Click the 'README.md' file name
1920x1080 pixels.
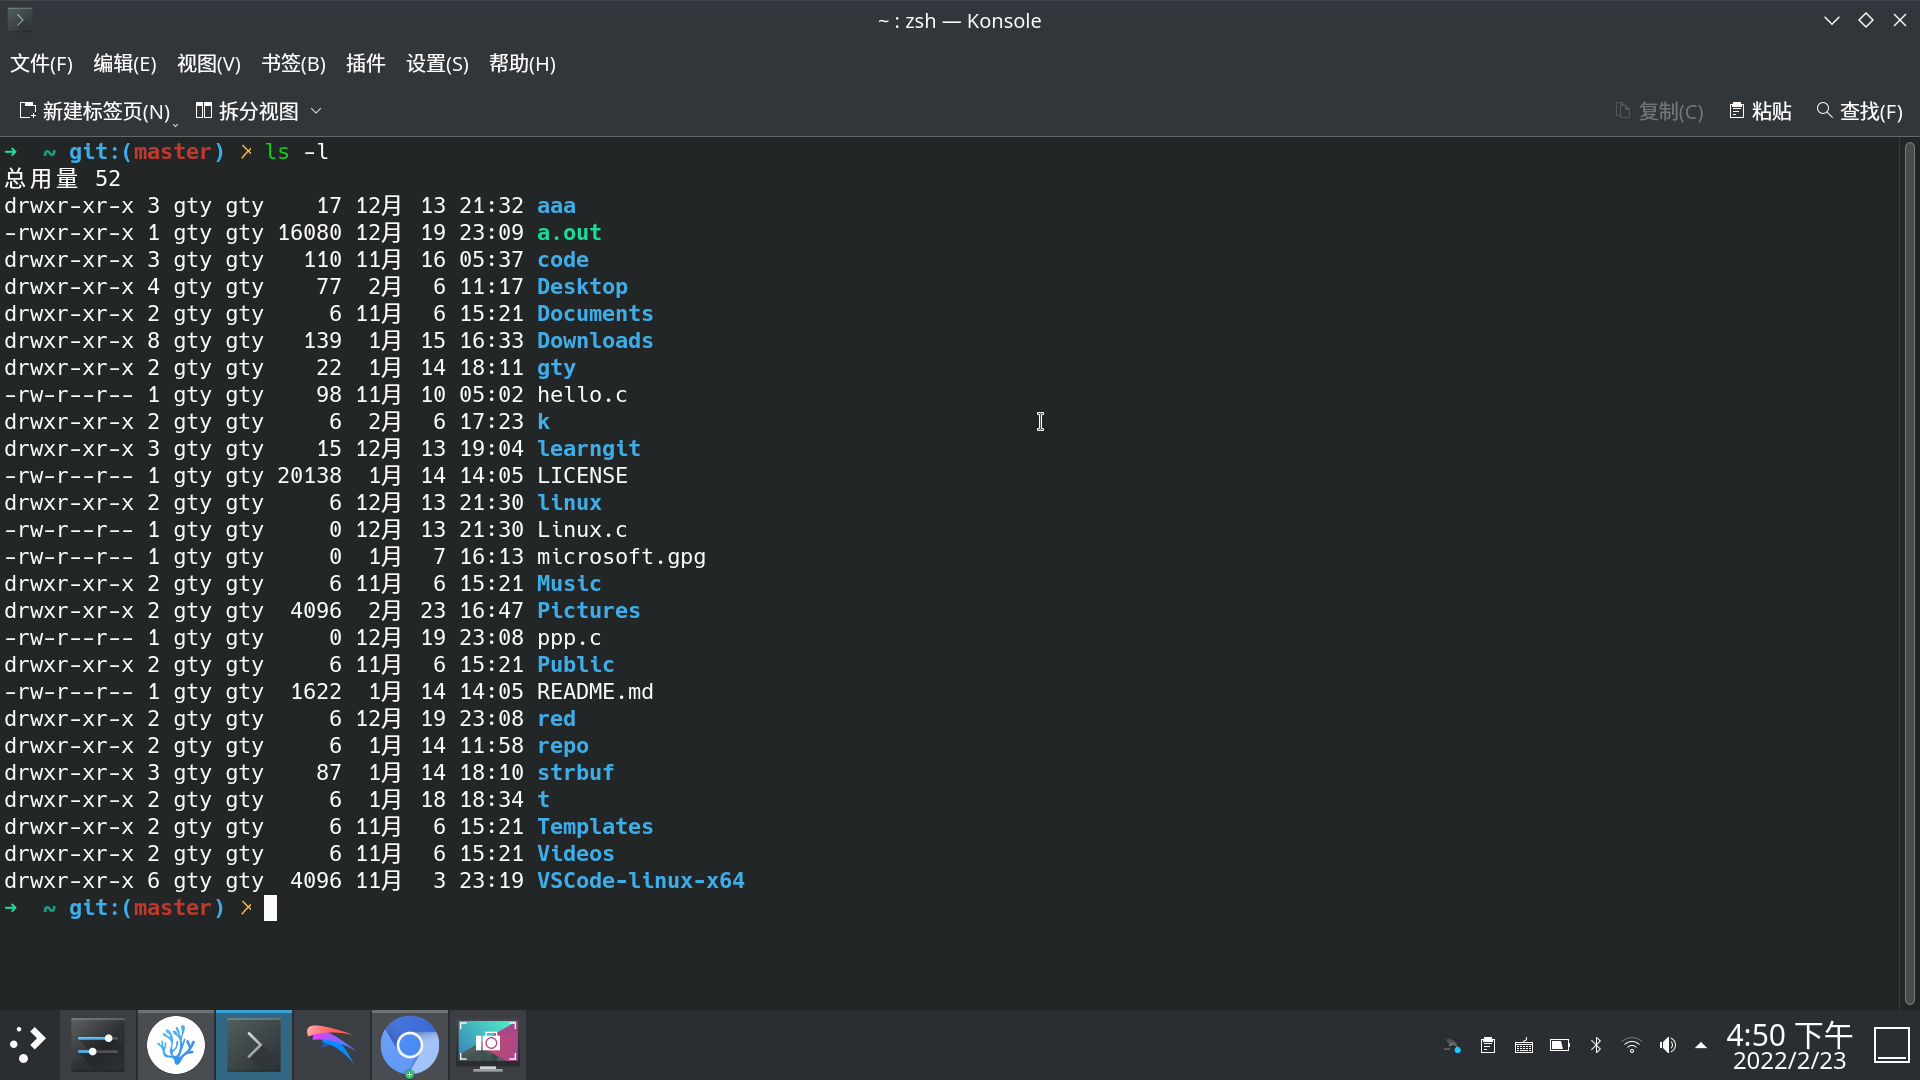click(595, 692)
